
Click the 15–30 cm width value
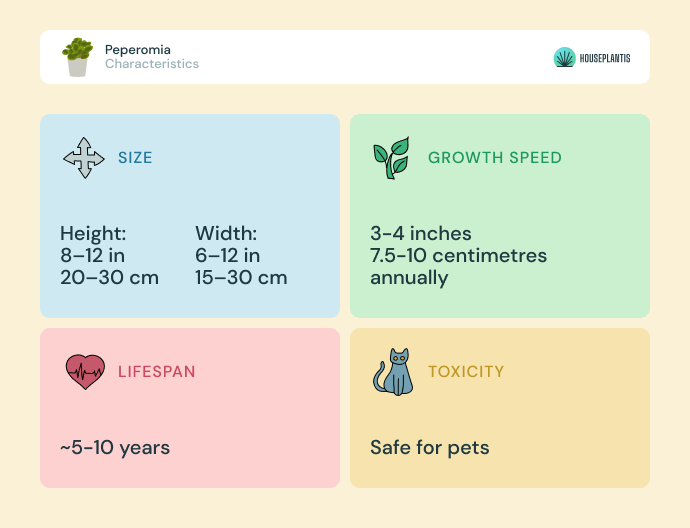click(x=241, y=278)
